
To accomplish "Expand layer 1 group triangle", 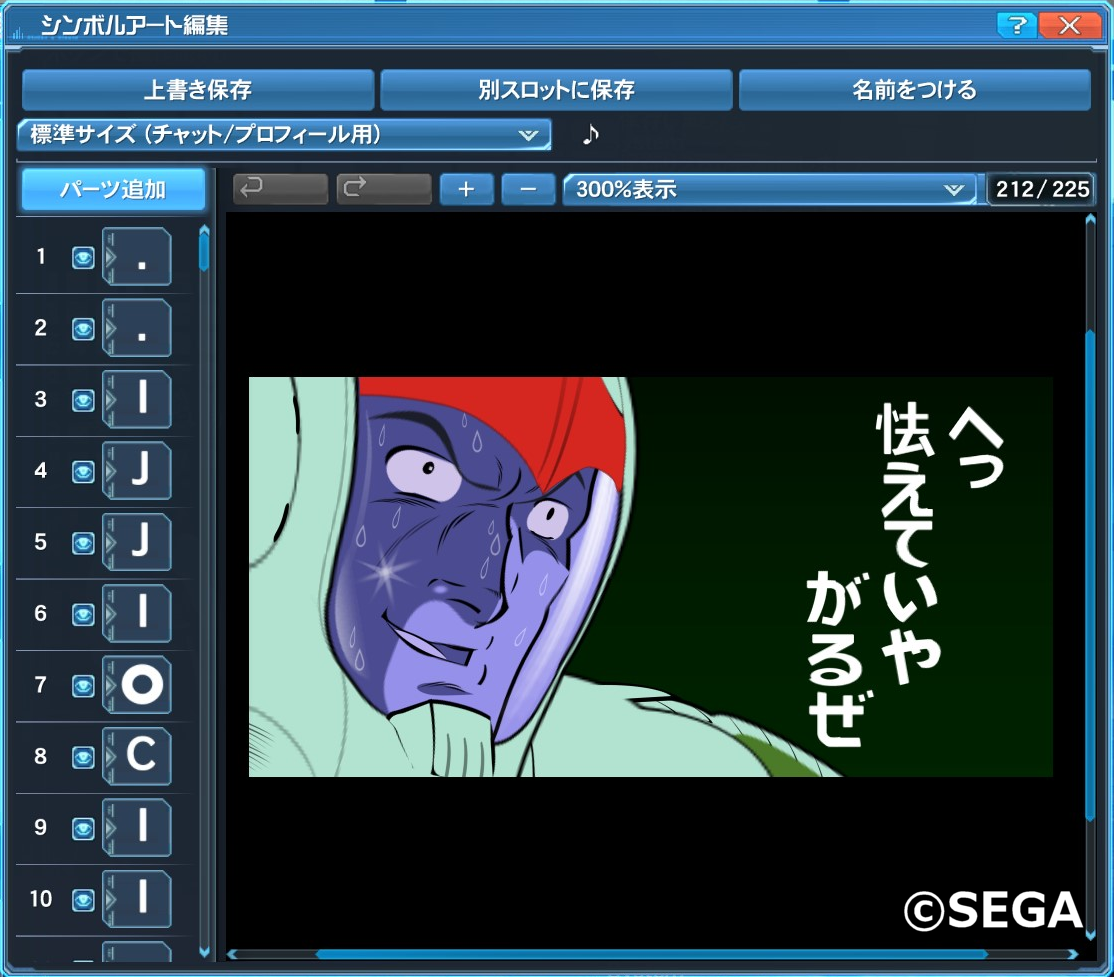I will (110, 257).
